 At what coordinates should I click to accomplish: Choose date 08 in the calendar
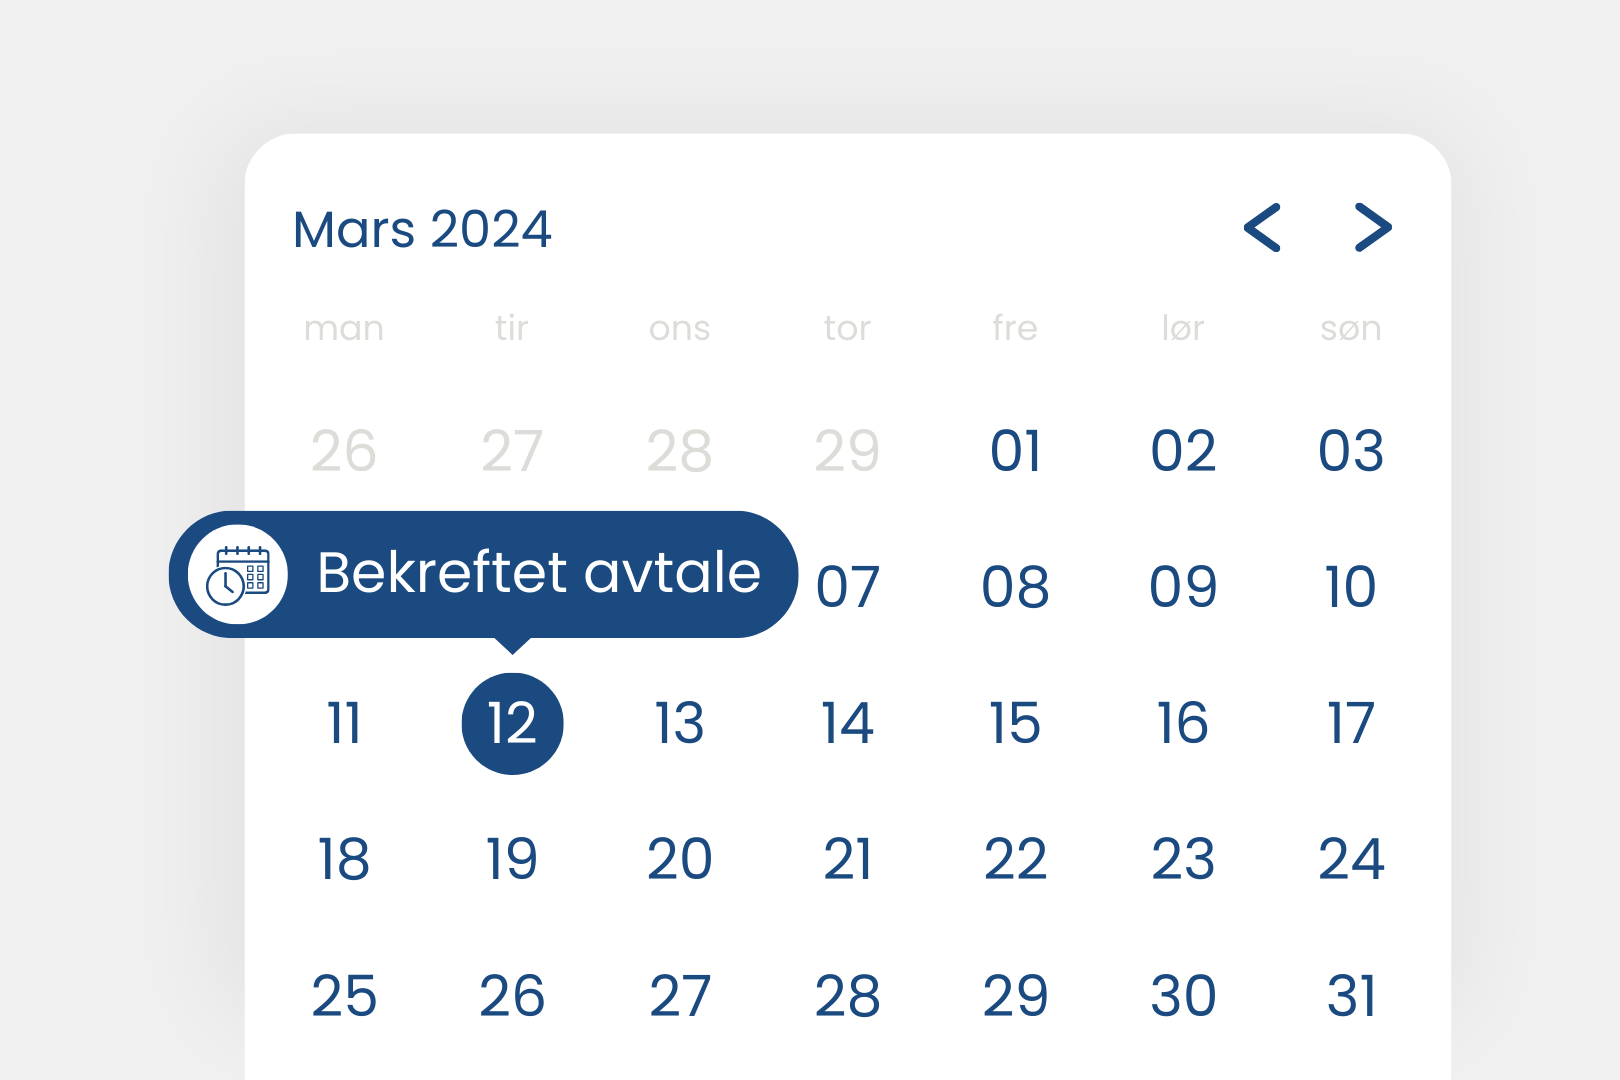[x=1015, y=586]
